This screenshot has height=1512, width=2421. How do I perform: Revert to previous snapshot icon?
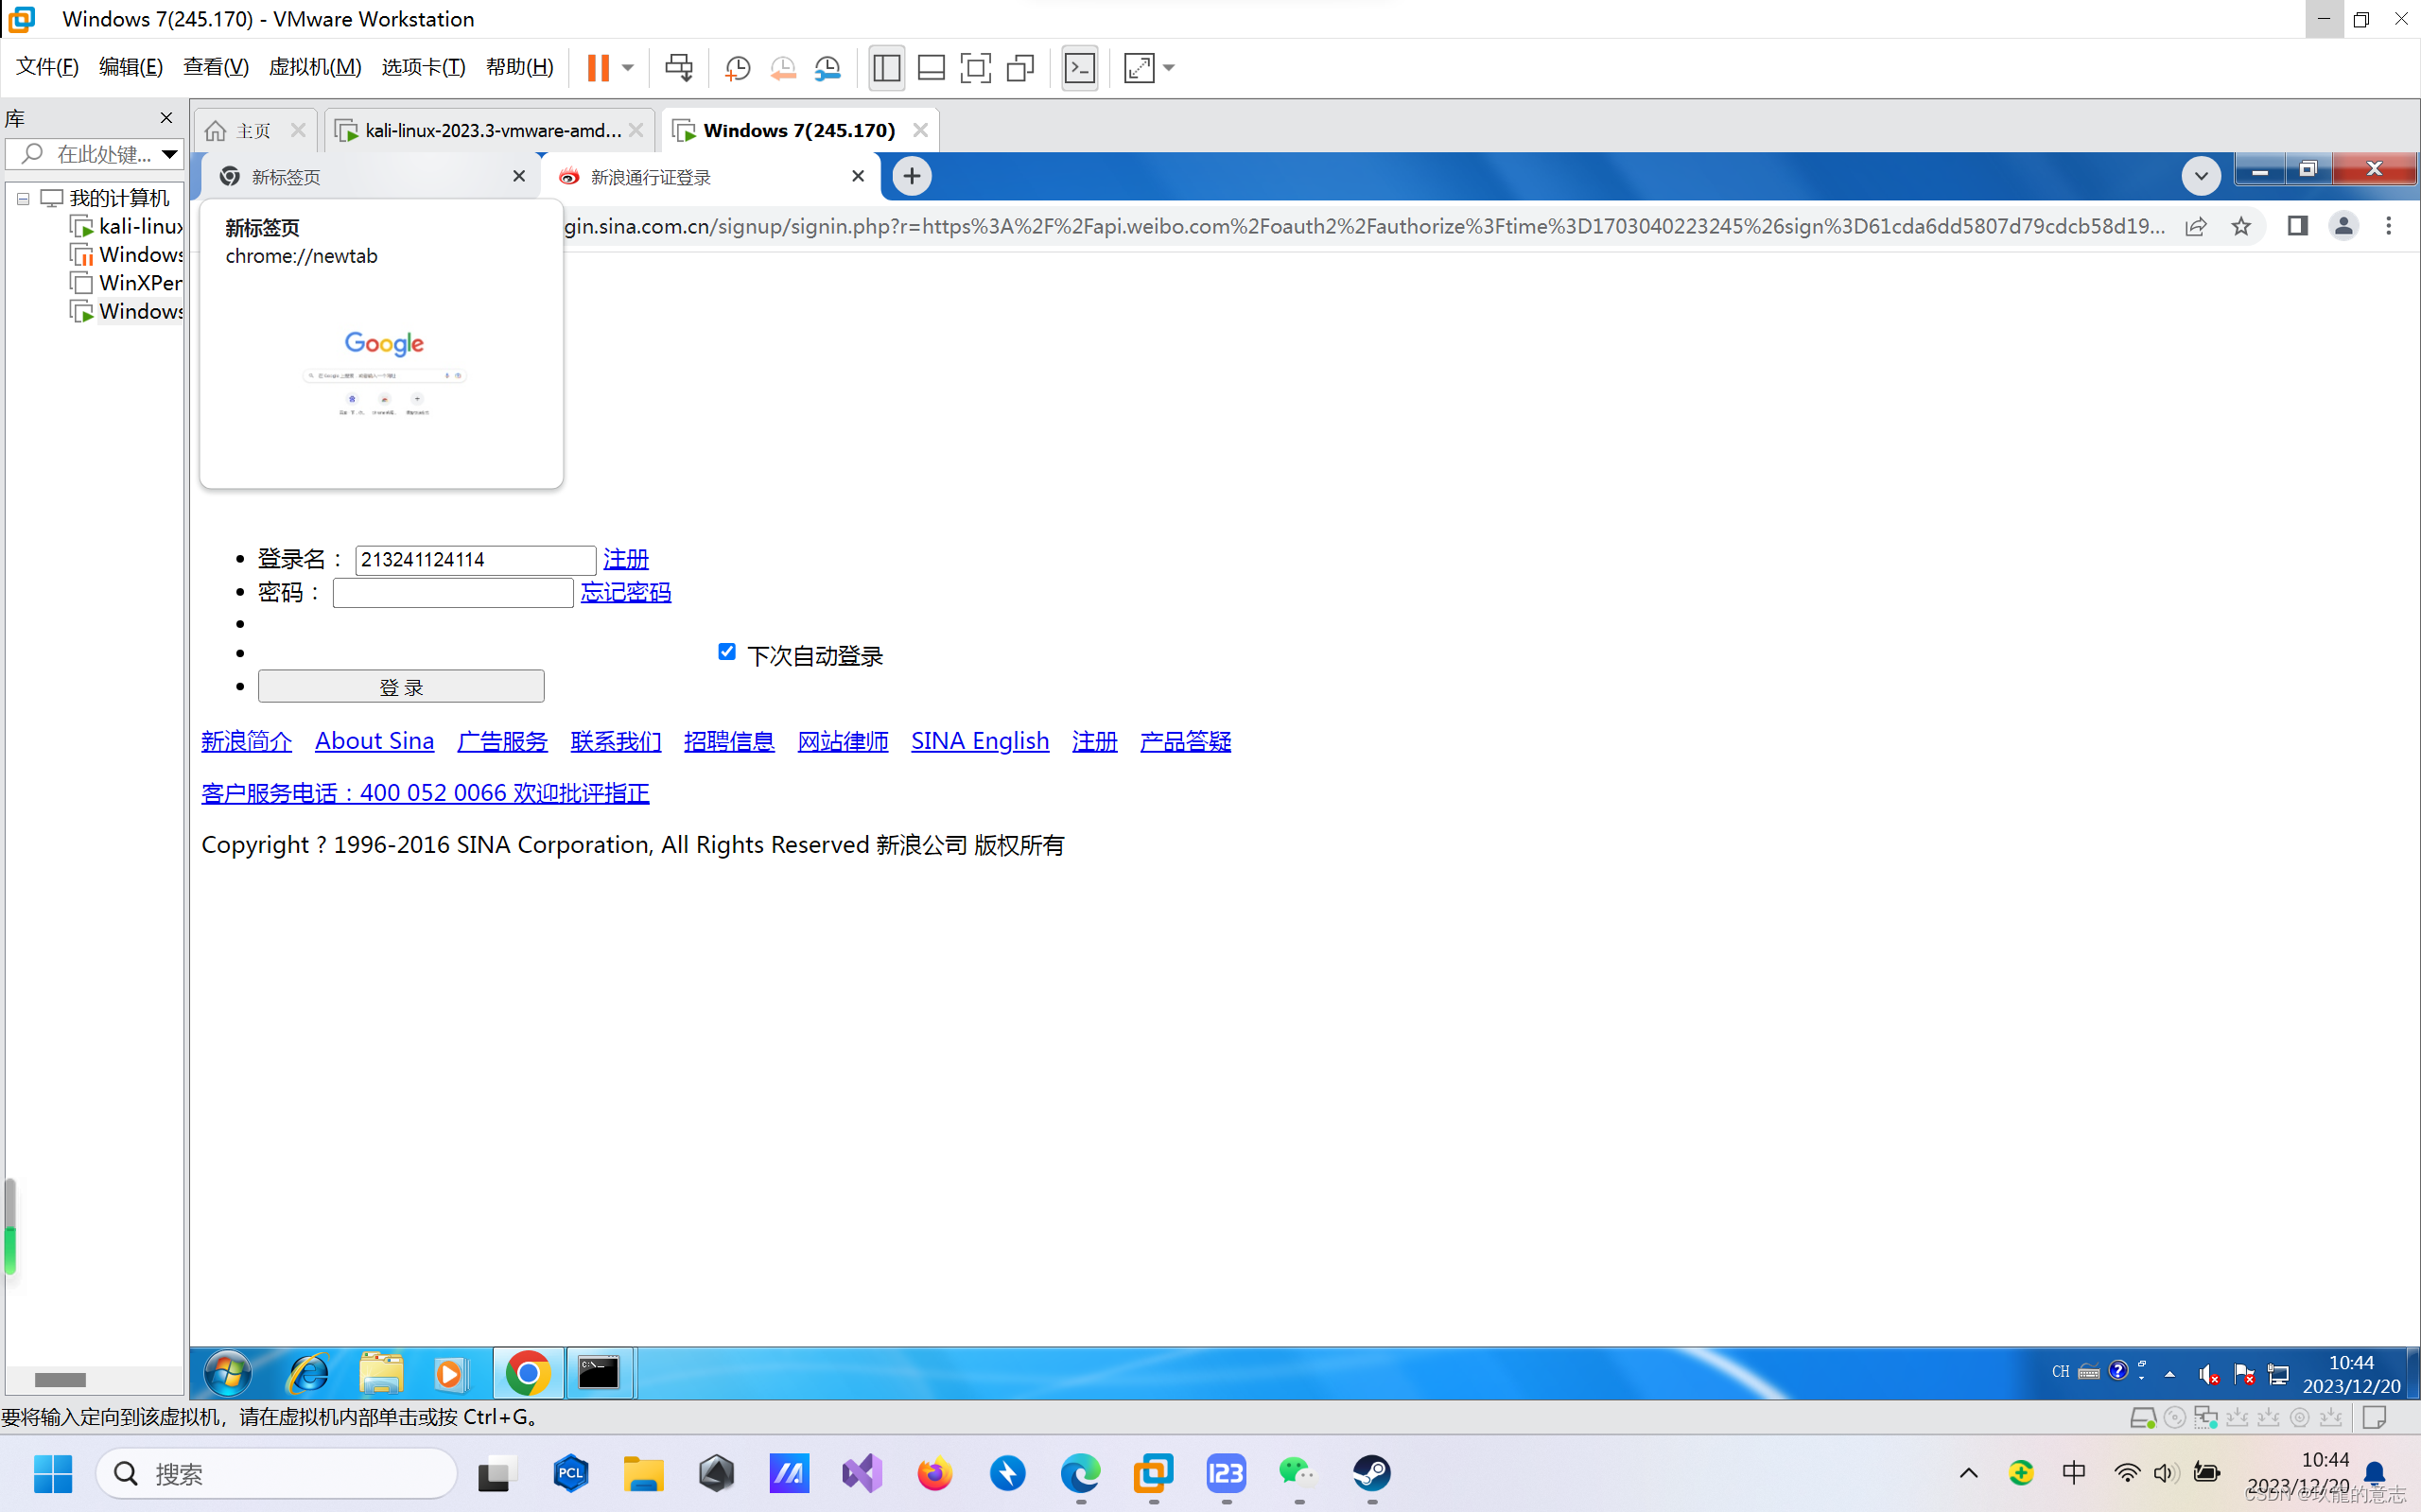(783, 68)
